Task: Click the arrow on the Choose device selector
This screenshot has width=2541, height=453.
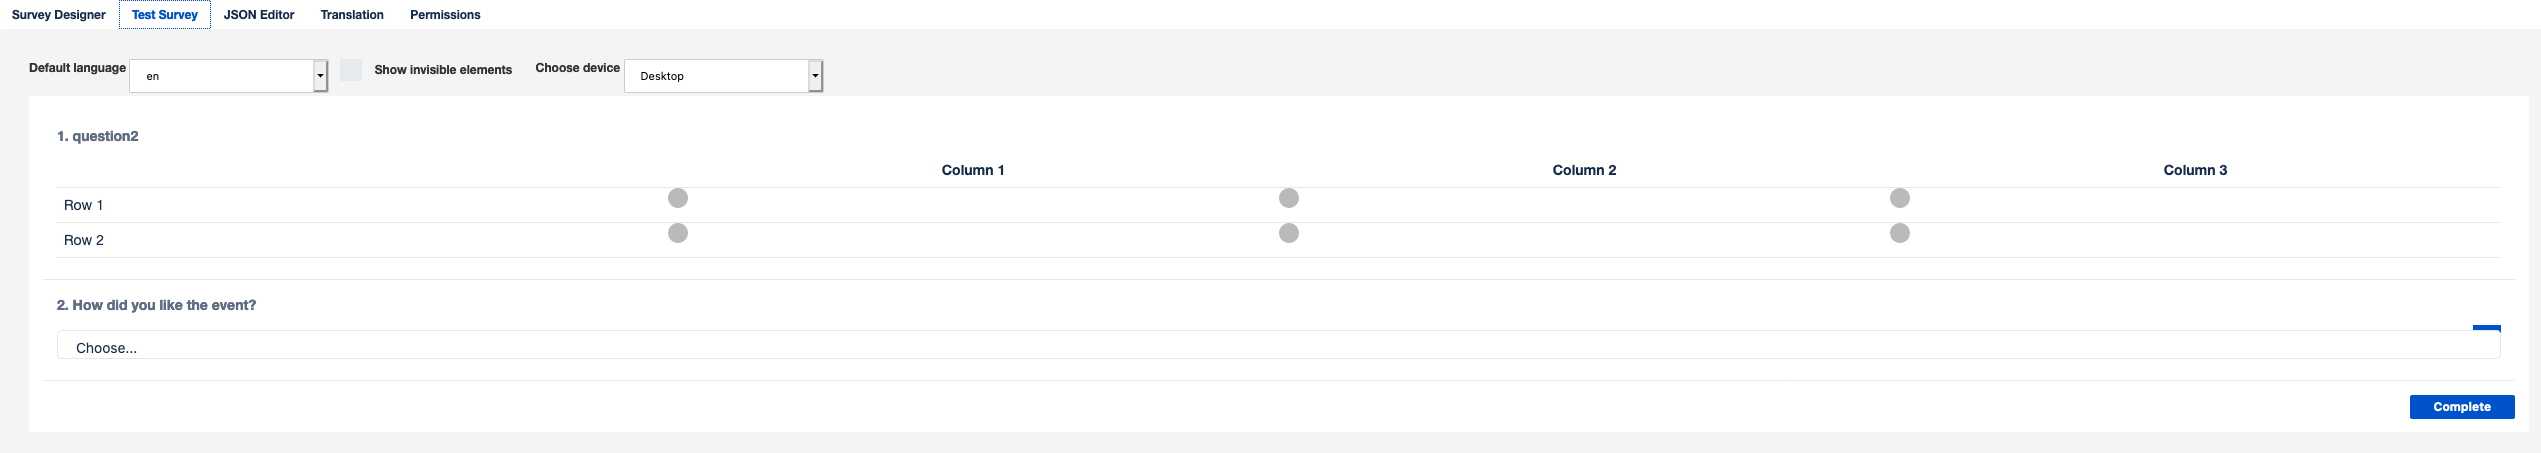Action: pyautogui.click(x=815, y=76)
